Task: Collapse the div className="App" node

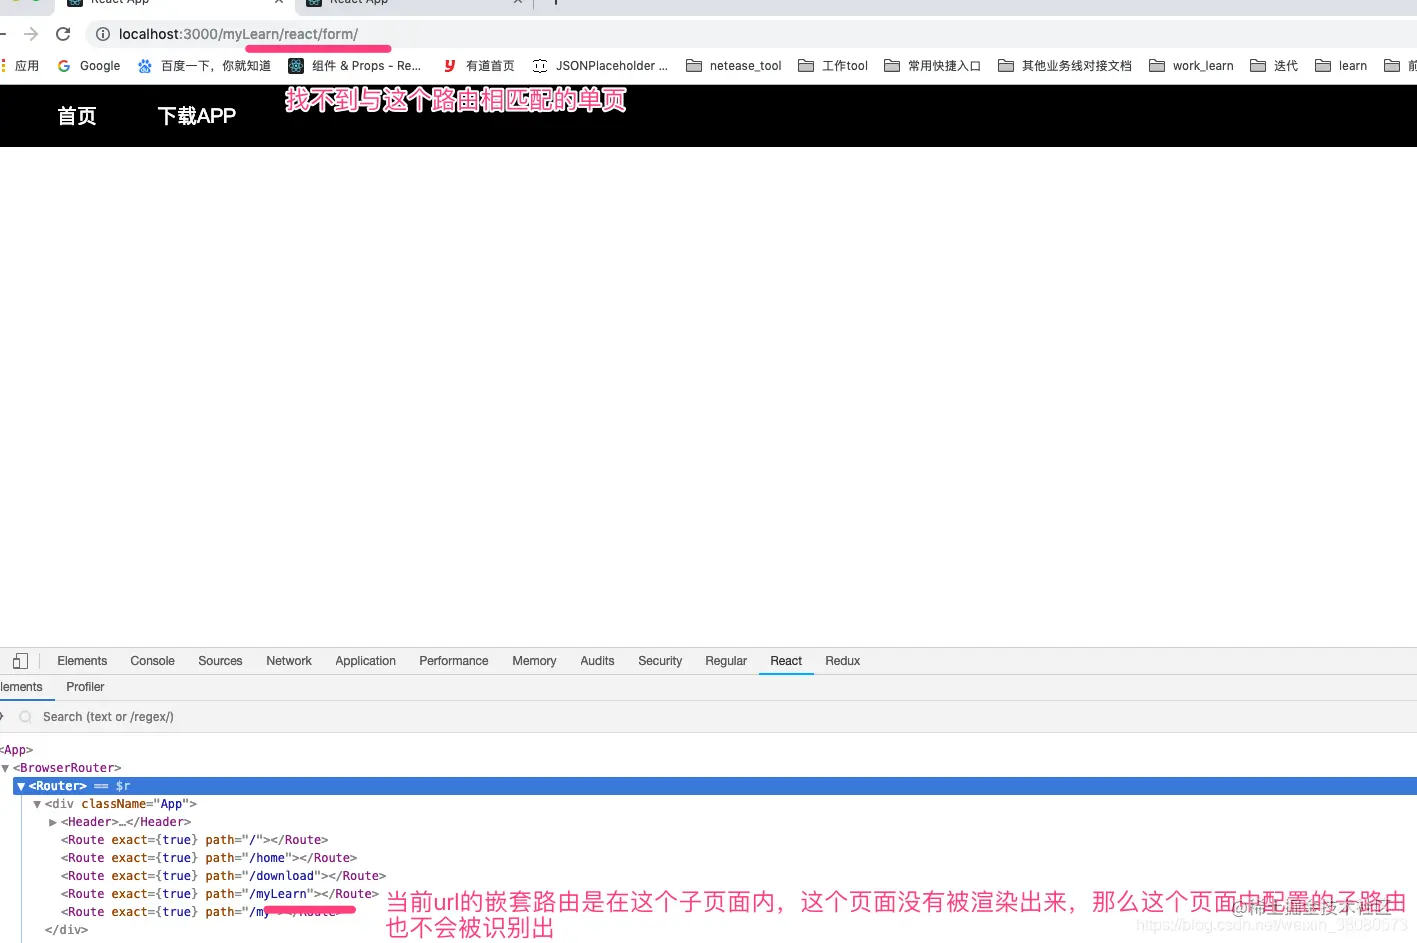Action: pos(37,805)
